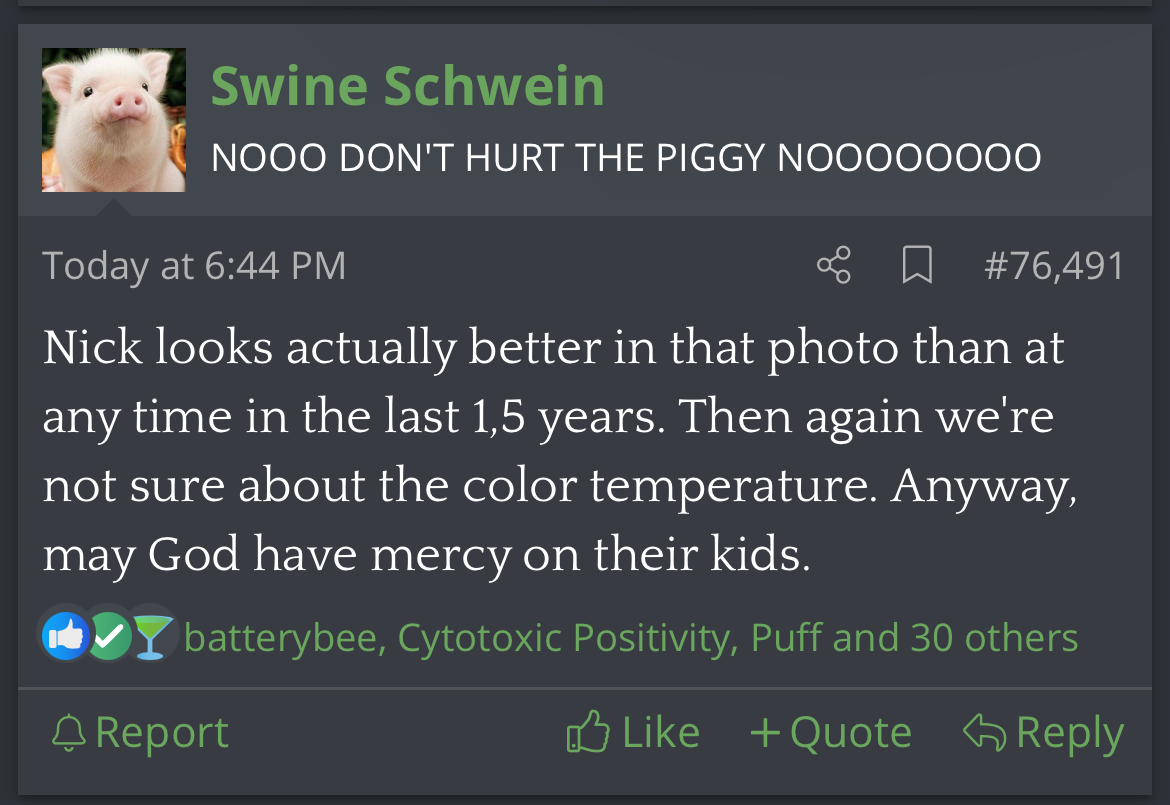Click the bell icon to Report post

point(69,733)
